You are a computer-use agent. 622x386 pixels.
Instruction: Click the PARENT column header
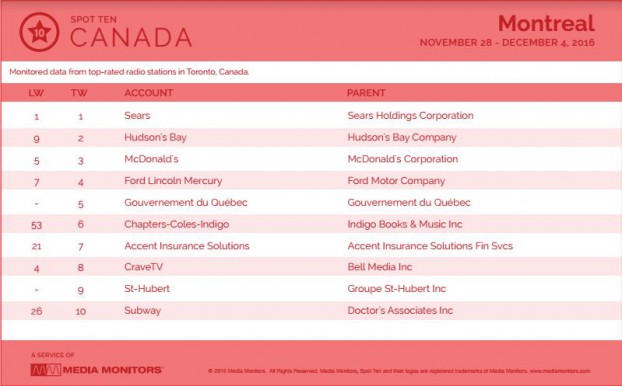(x=366, y=93)
